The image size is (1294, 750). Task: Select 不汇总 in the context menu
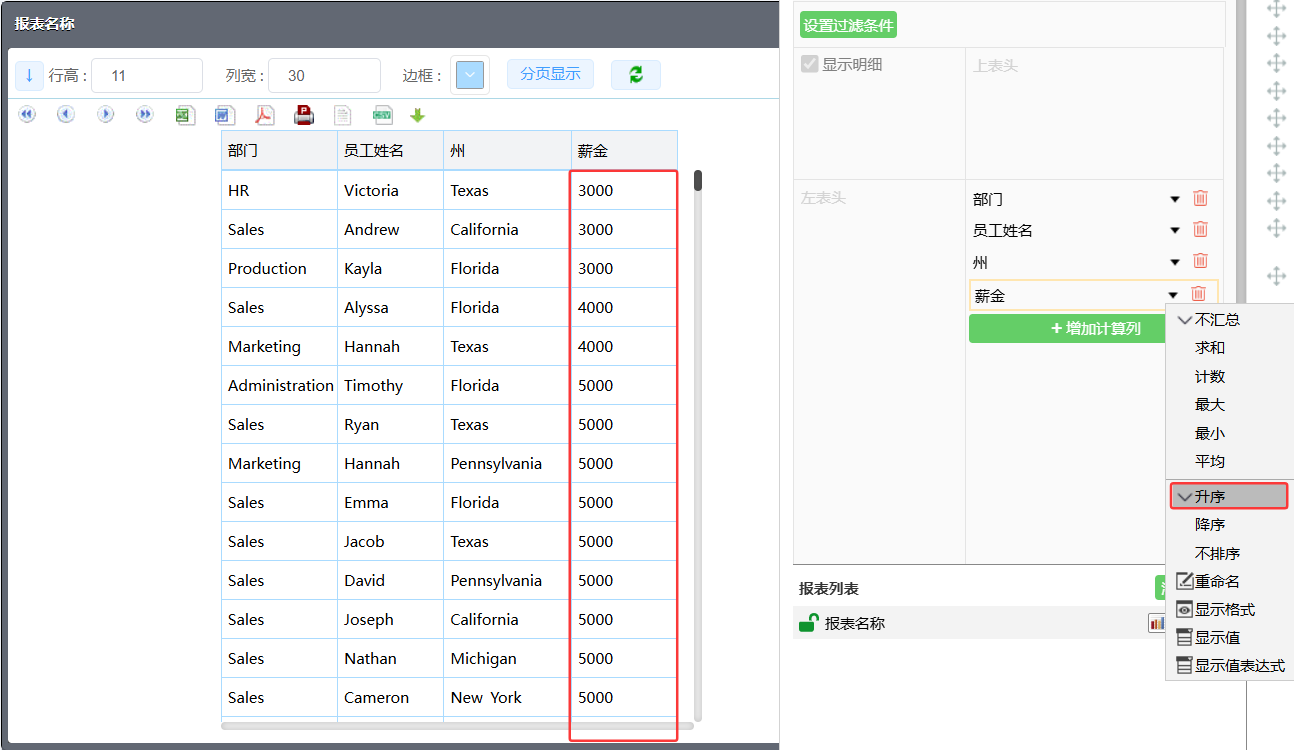[1229, 320]
